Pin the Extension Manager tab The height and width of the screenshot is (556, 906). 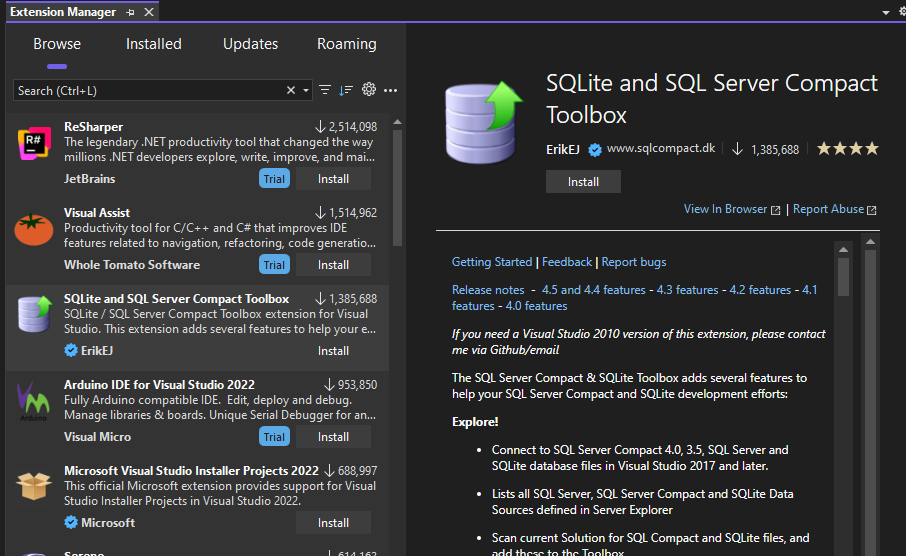pyautogui.click(x=131, y=12)
